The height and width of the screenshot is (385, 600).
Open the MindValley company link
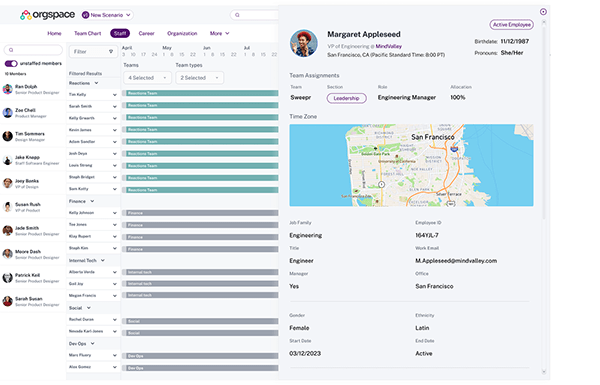click(x=389, y=46)
